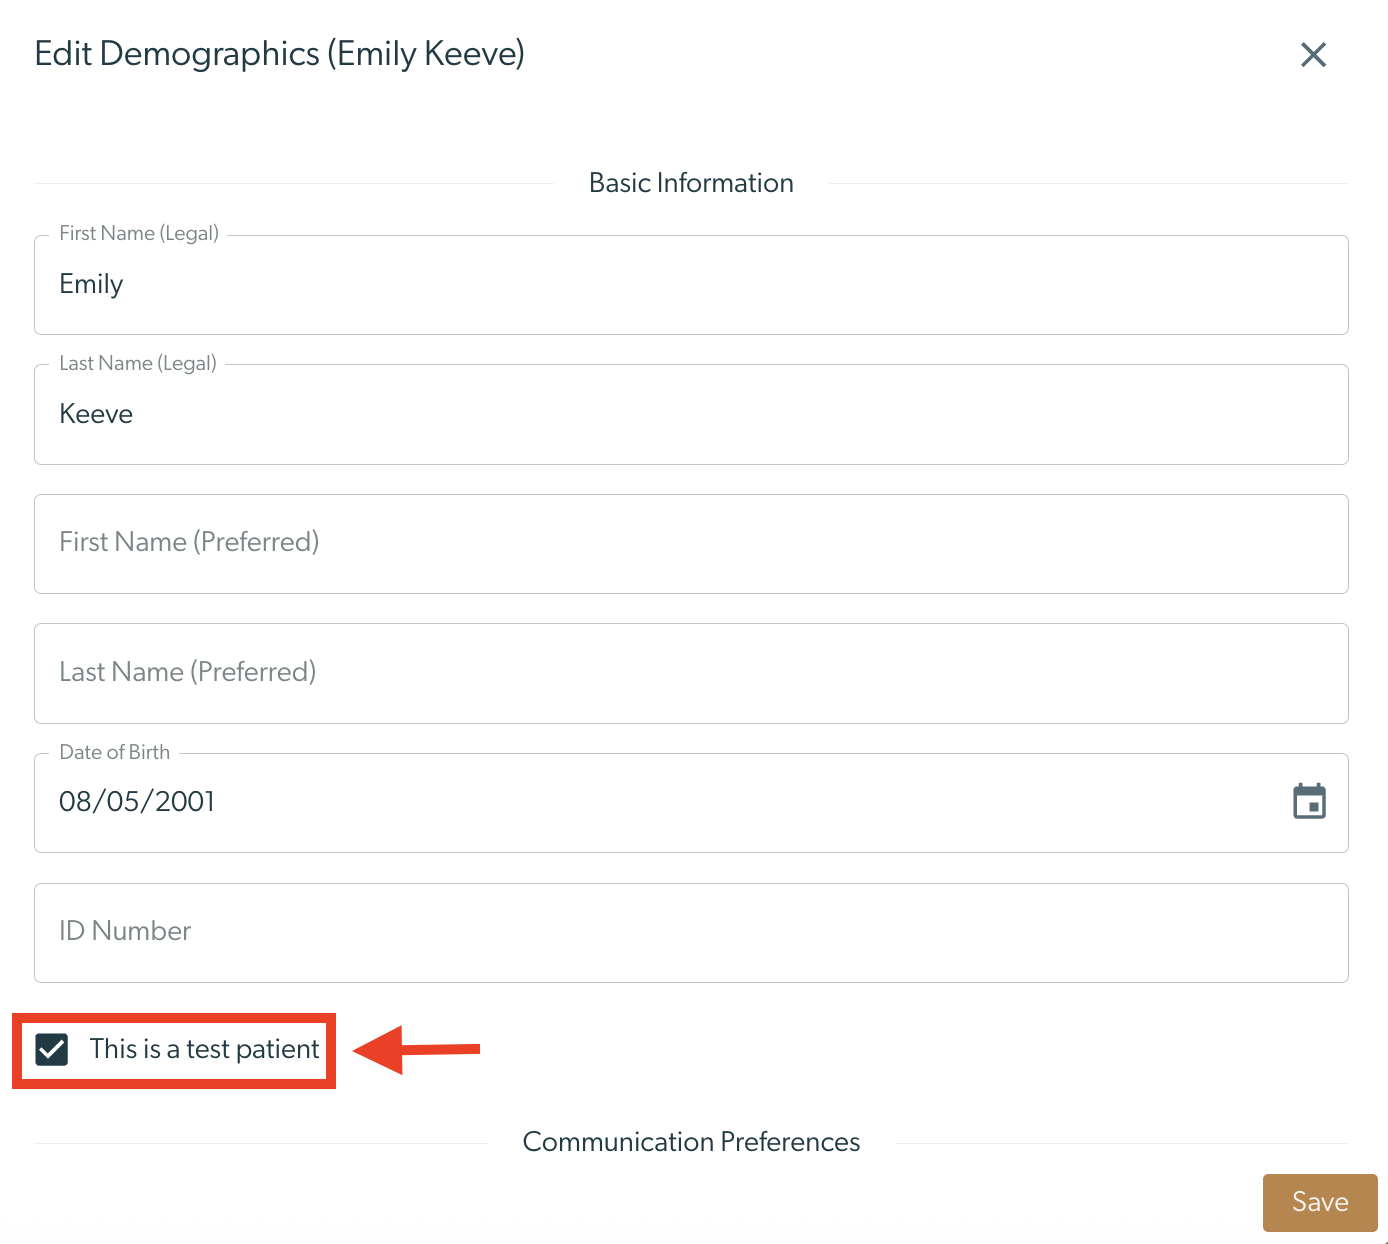The width and height of the screenshot is (1388, 1244).
Task: Click the "First Name (Legal)" floating label
Action: (139, 233)
